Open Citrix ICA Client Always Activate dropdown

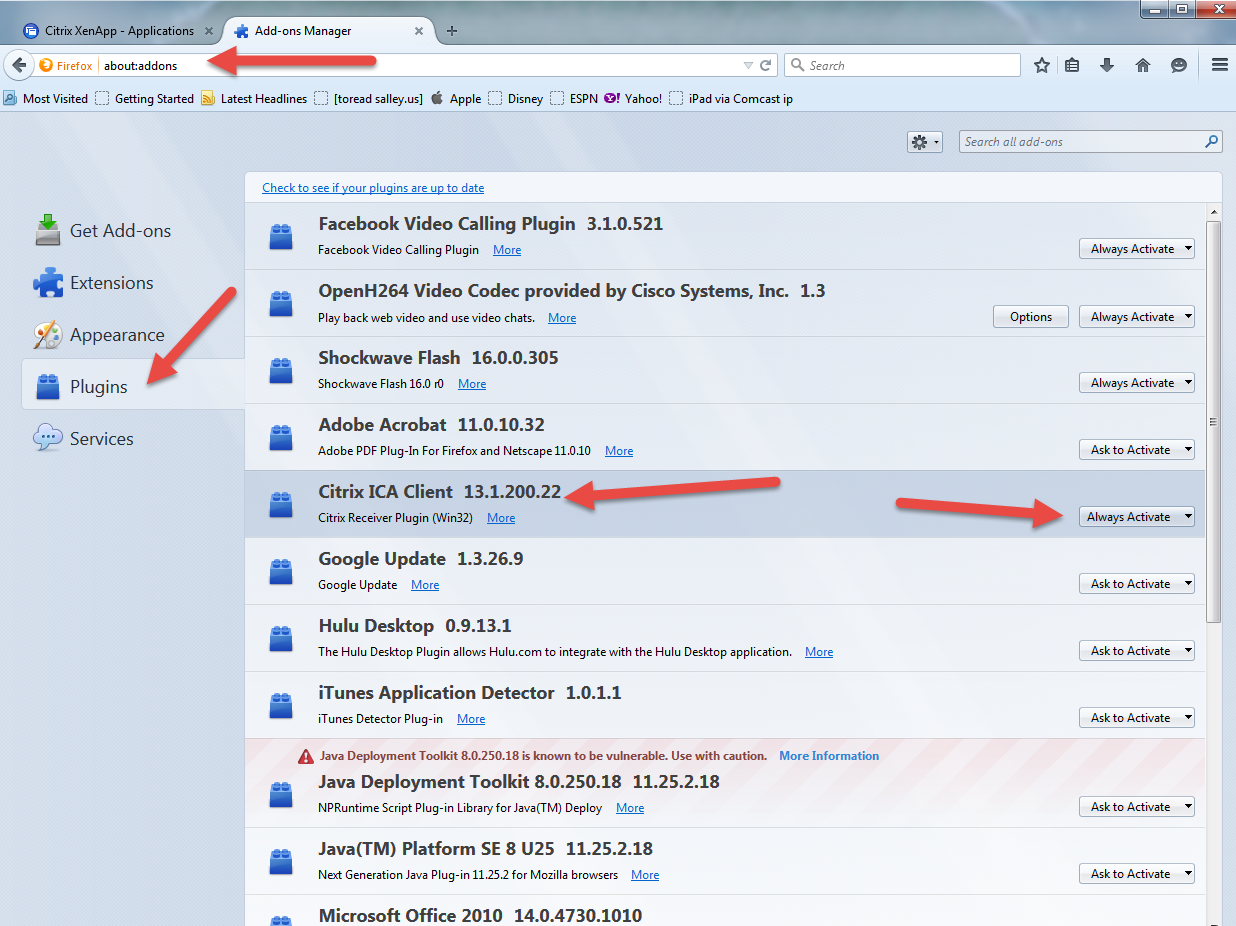click(1137, 517)
